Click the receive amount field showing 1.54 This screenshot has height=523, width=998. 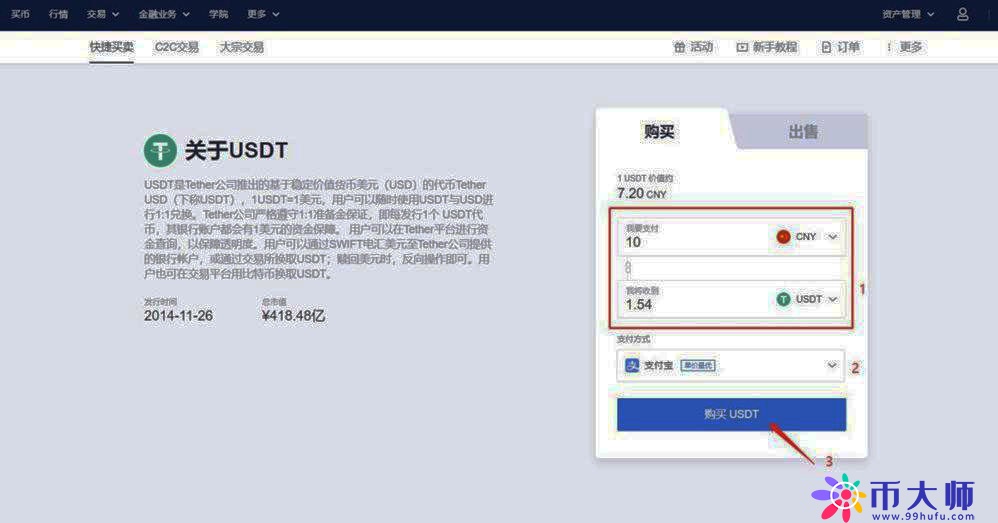731,299
